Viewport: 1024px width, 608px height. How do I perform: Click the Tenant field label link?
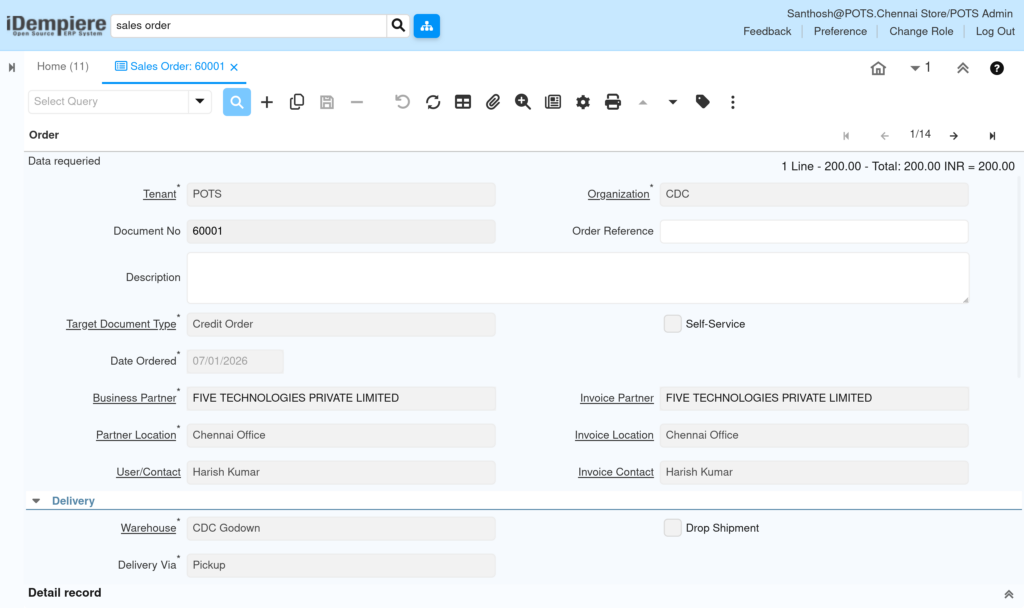click(x=159, y=194)
